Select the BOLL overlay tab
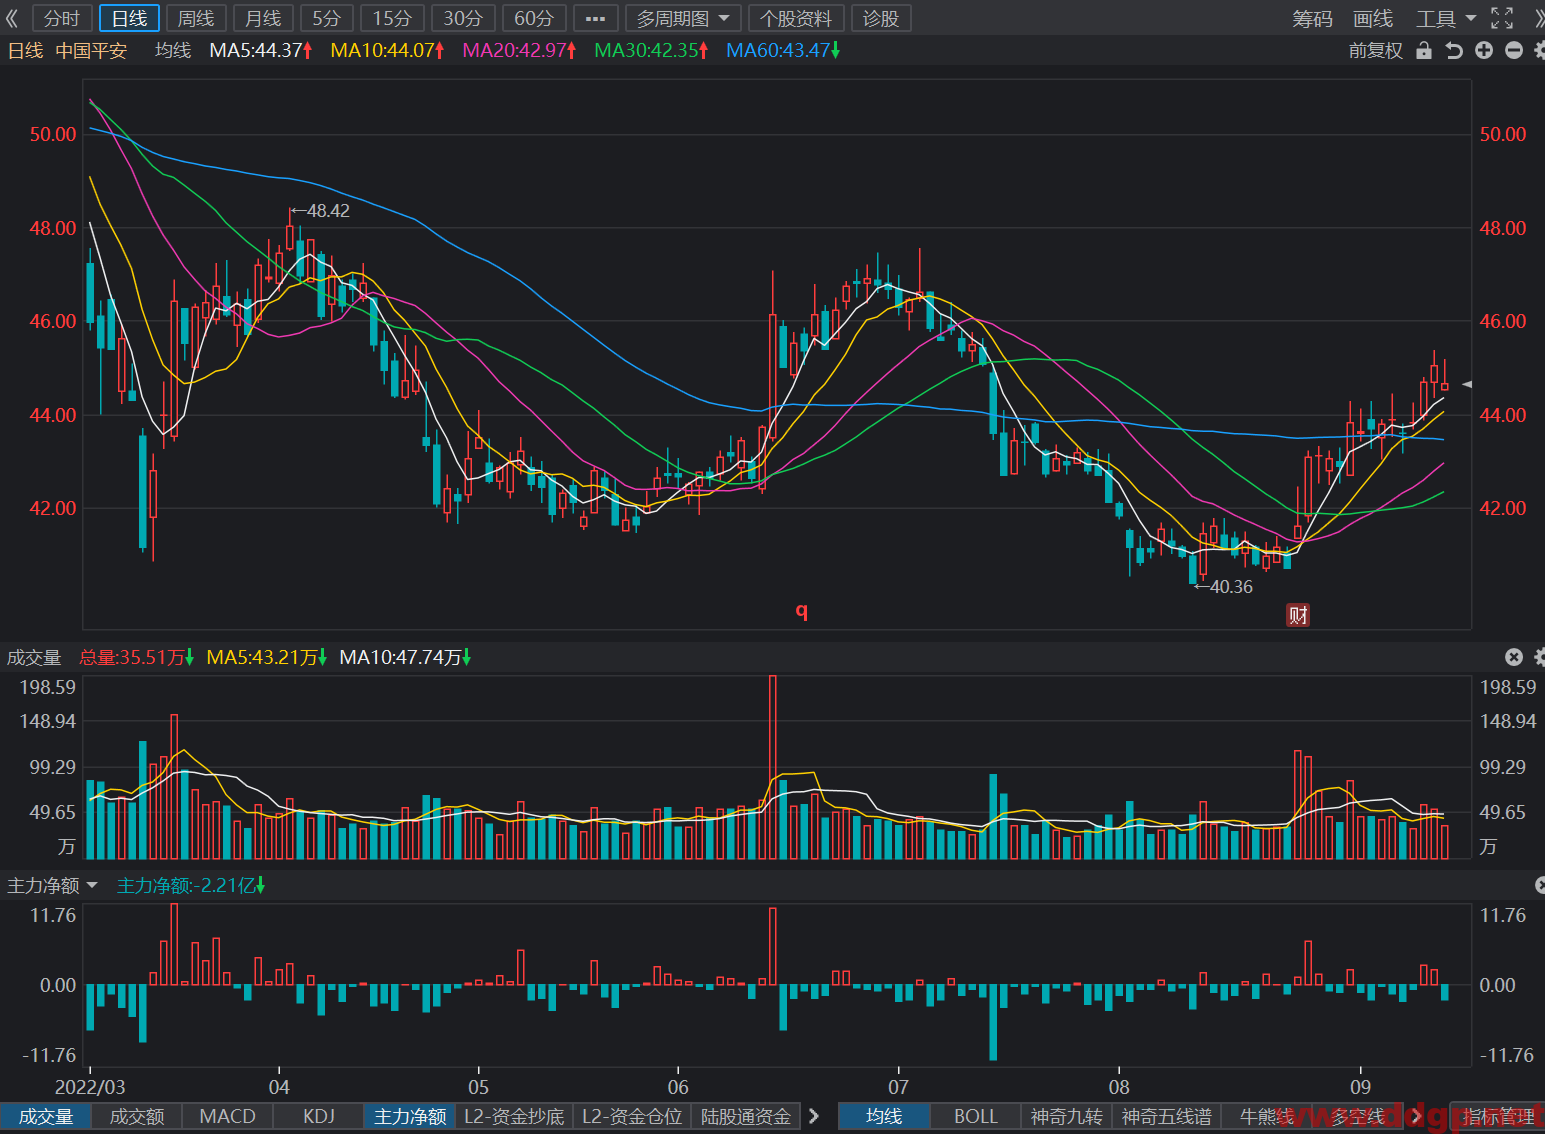The width and height of the screenshot is (1545, 1134). coord(976,1116)
